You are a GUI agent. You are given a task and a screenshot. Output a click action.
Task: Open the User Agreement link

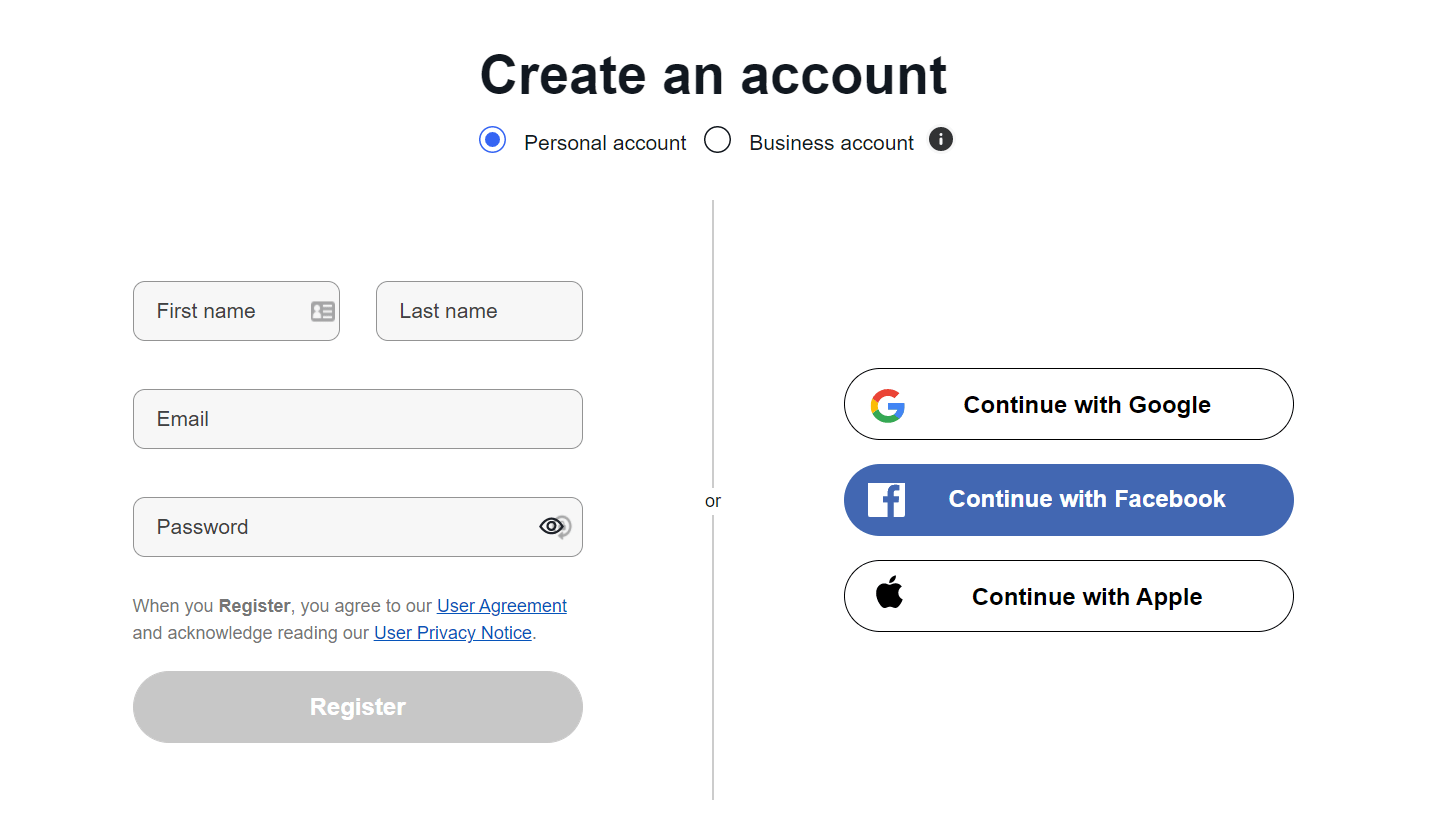click(x=502, y=605)
